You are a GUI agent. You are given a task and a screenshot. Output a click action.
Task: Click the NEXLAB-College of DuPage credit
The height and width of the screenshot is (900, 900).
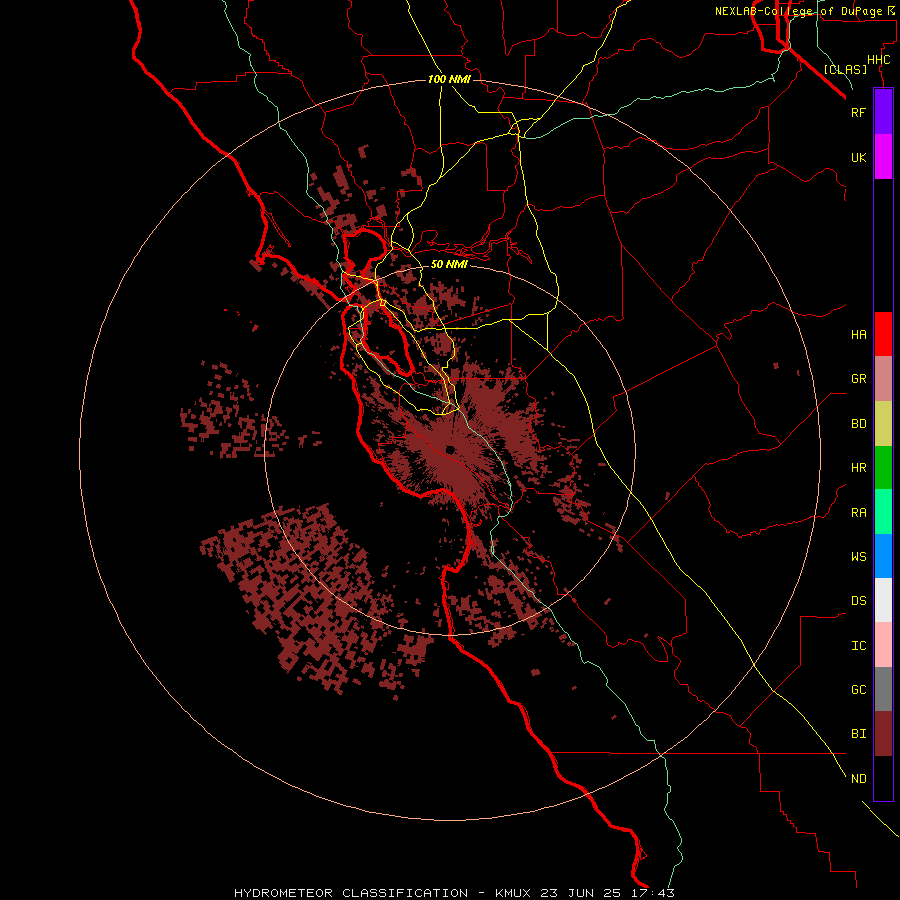click(x=801, y=11)
